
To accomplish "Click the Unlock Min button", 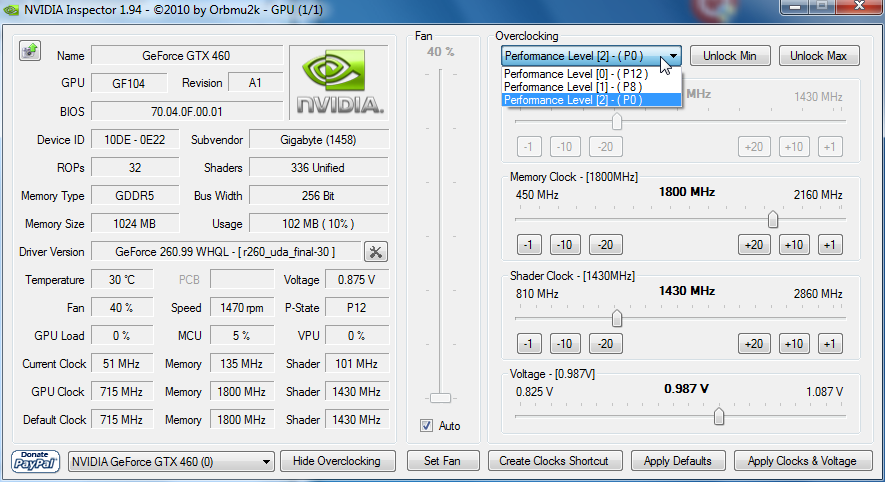I will tap(730, 56).
